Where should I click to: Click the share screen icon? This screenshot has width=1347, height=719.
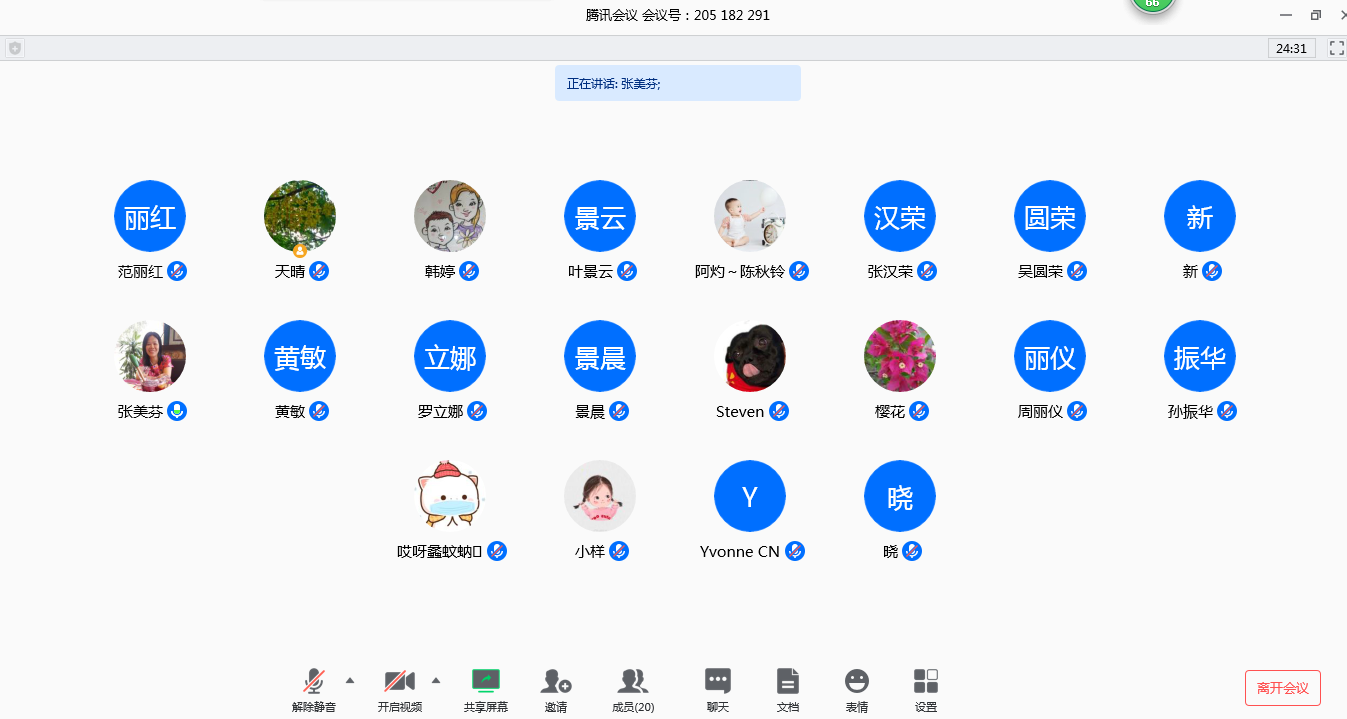[x=485, y=682]
